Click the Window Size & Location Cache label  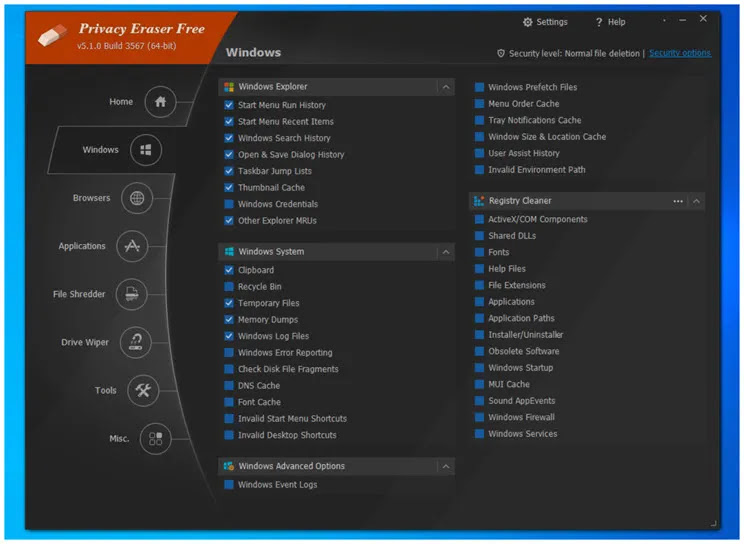click(547, 137)
